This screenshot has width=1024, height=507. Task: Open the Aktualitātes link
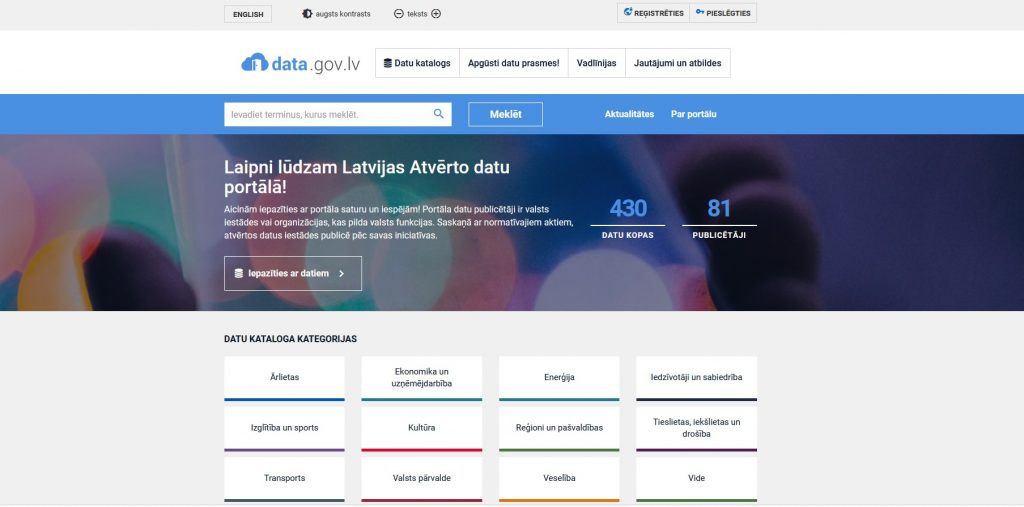pyautogui.click(x=629, y=114)
